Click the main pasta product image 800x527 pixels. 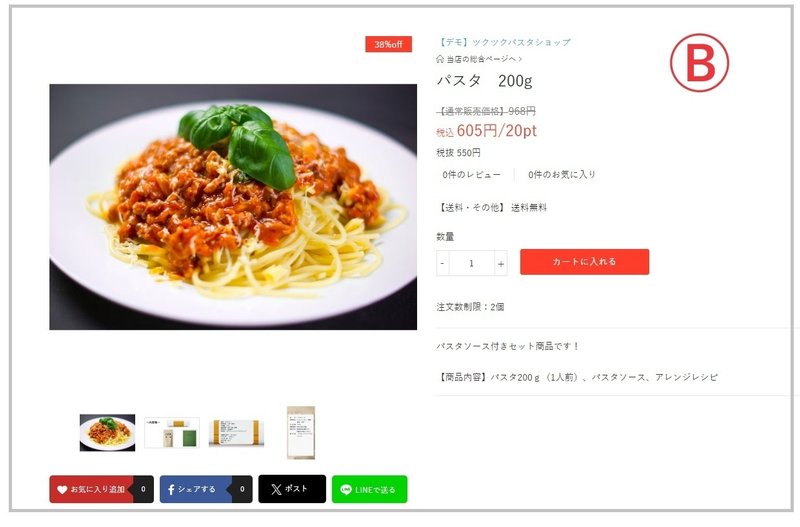pos(233,207)
